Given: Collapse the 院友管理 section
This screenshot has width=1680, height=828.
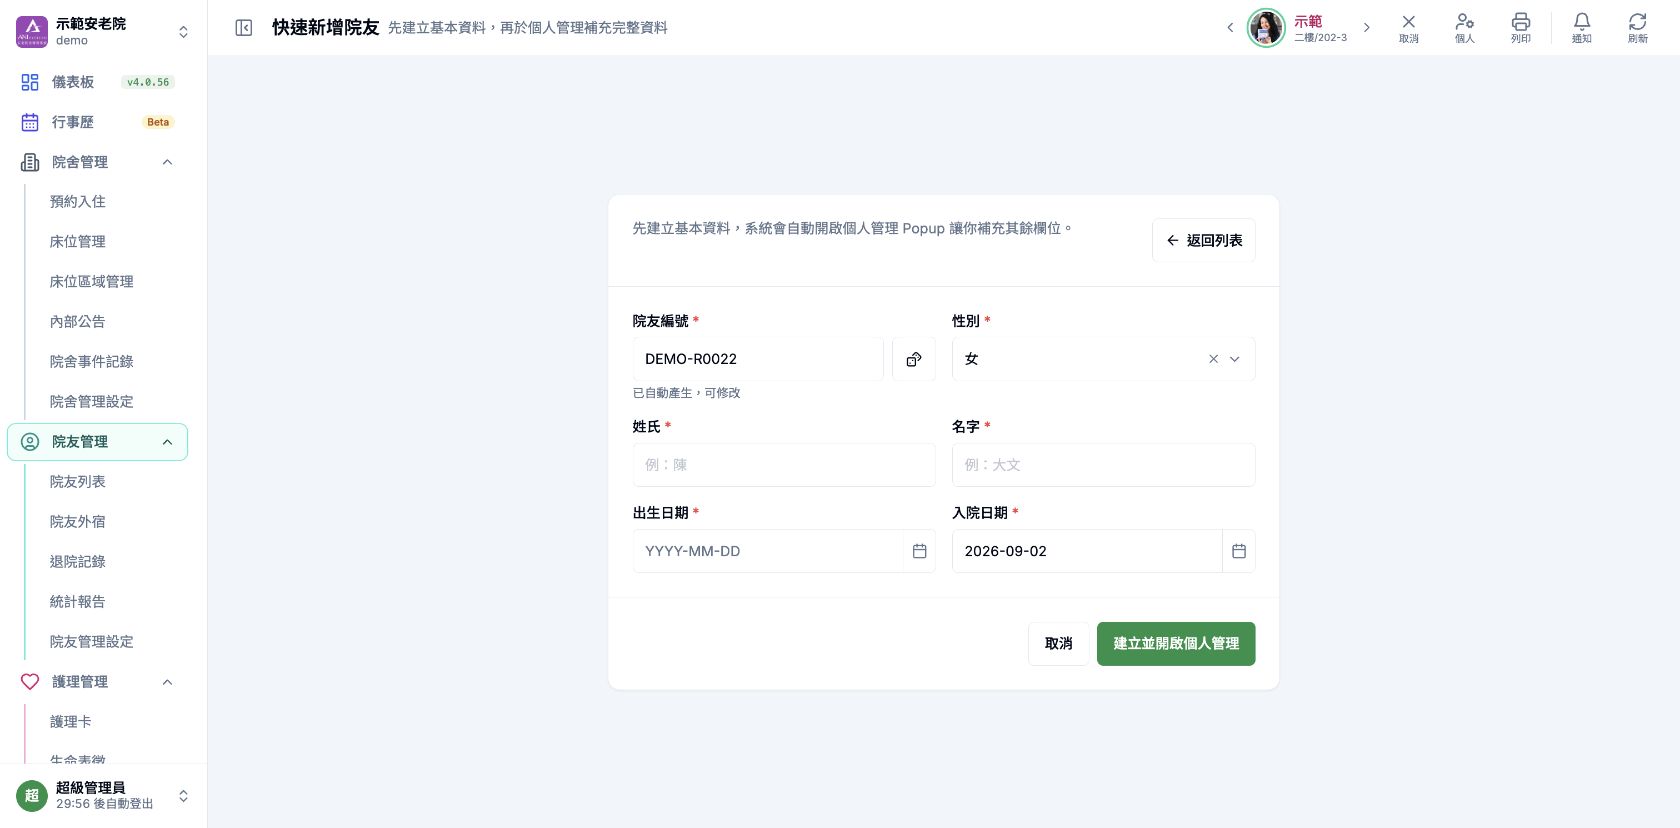Looking at the screenshot, I should coord(97,442).
